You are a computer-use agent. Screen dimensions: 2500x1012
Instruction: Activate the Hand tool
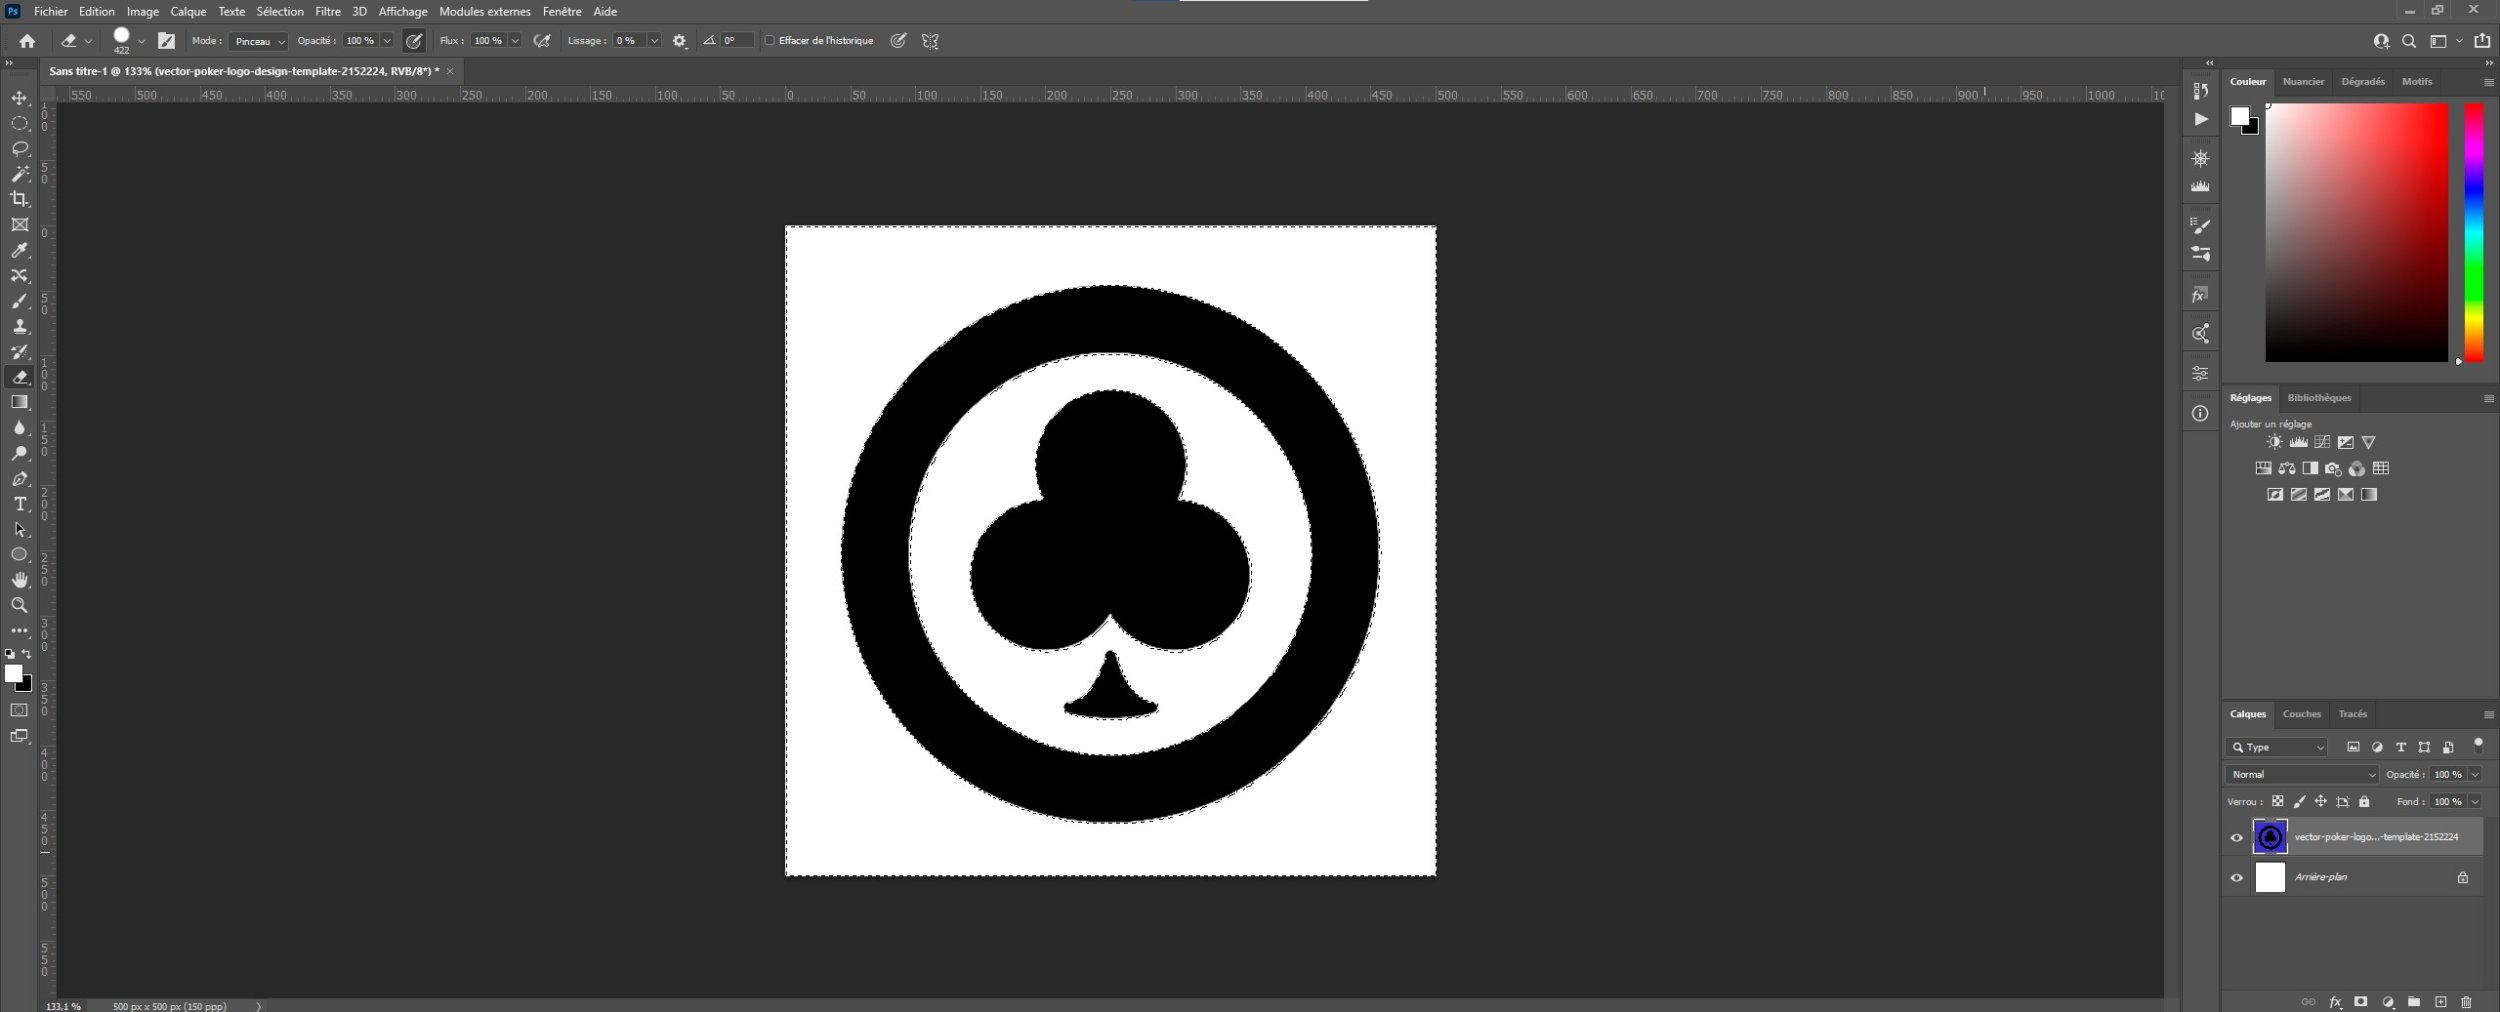pos(19,580)
